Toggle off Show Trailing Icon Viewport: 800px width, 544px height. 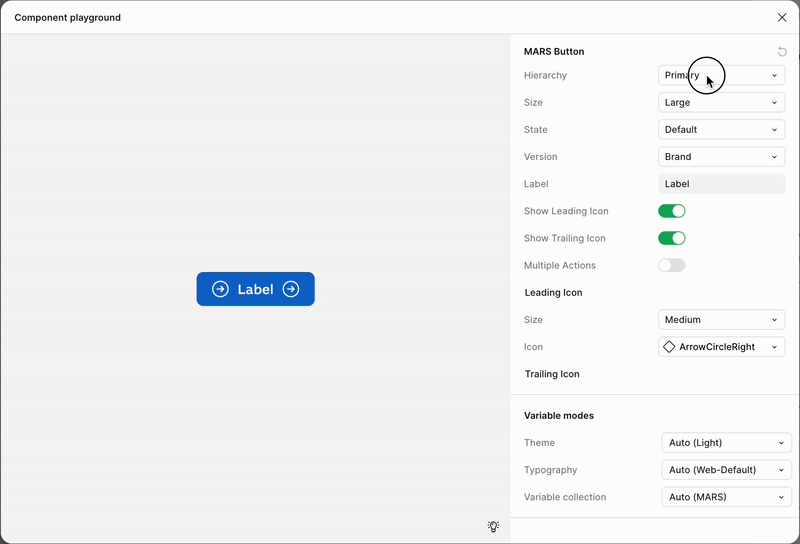tap(671, 238)
